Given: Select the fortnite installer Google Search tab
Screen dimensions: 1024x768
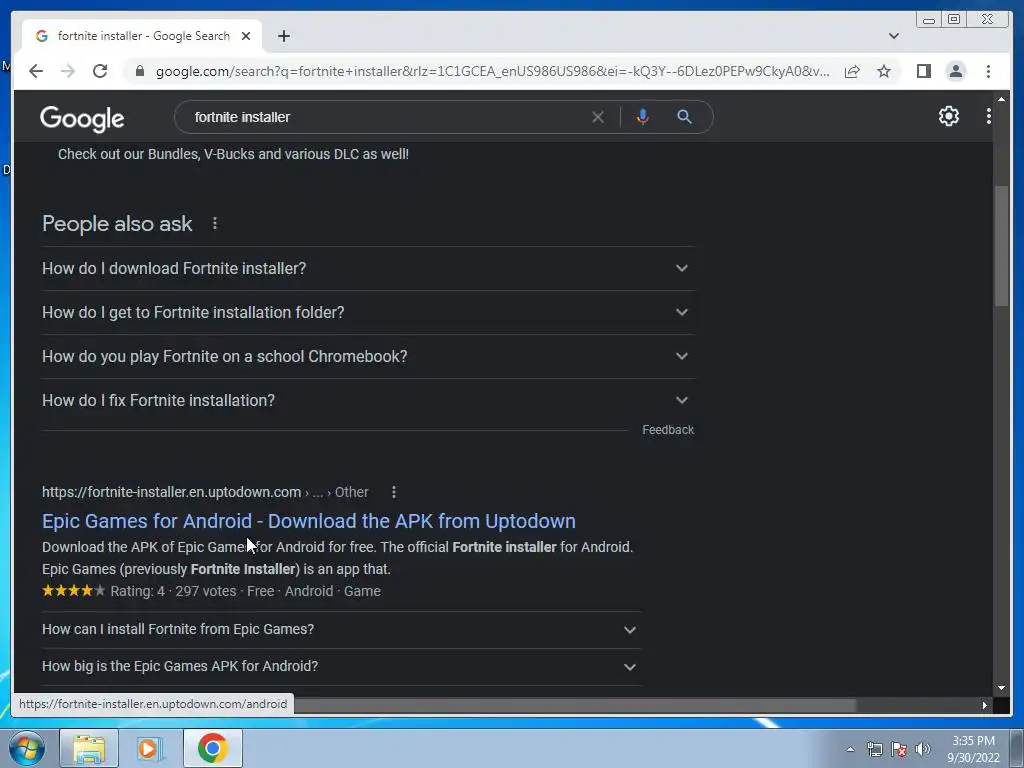Looking at the screenshot, I should (x=143, y=36).
